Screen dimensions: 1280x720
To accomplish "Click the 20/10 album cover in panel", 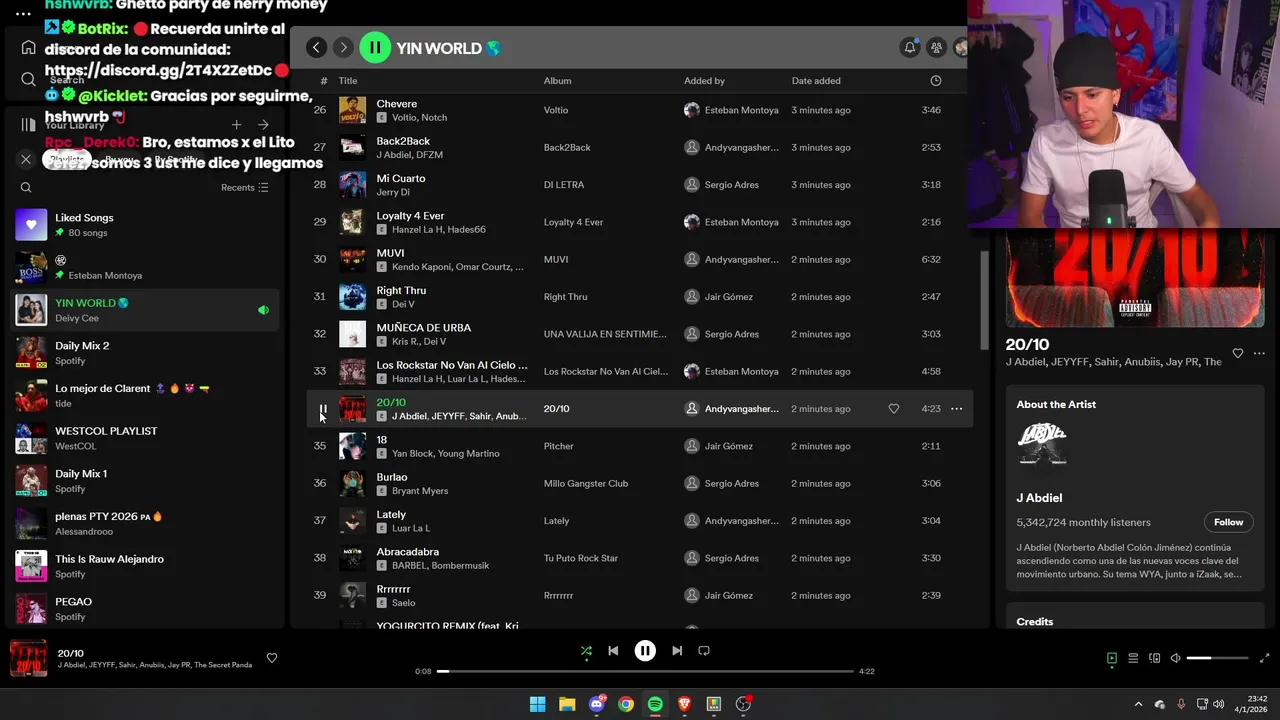I will (x=1135, y=278).
